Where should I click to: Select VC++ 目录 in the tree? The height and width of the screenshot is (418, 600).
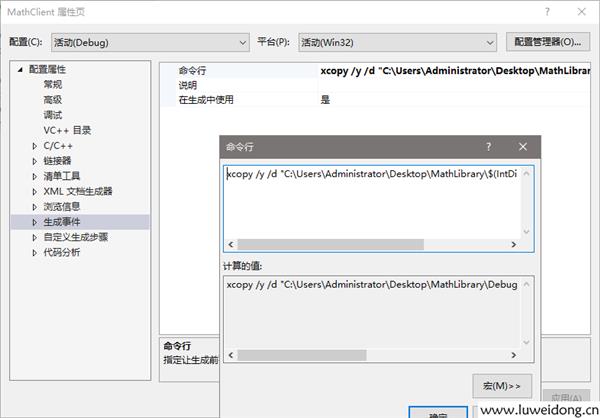click(x=66, y=130)
